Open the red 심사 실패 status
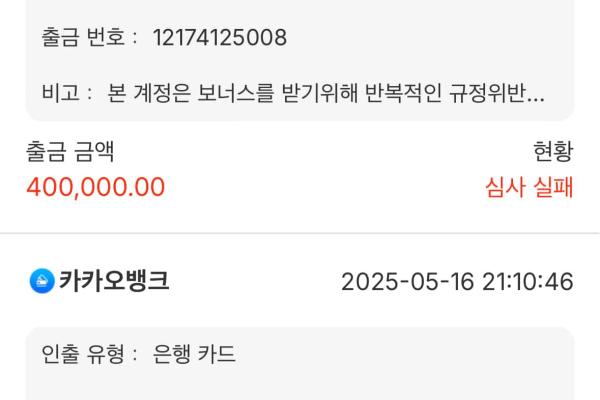The height and width of the screenshot is (400, 600). pos(529,187)
